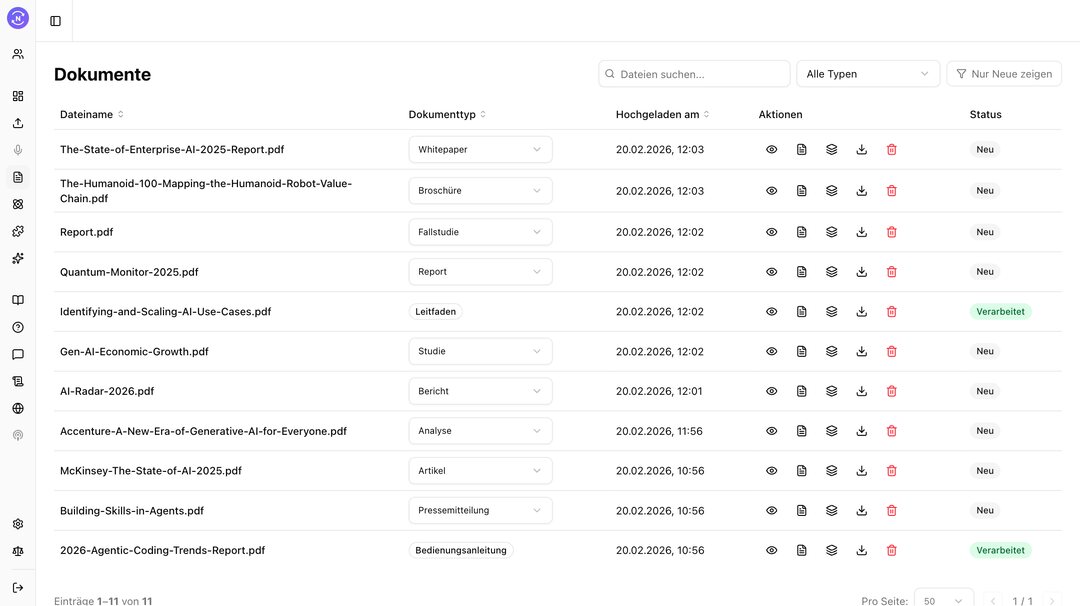Click the Verarbeitet status for Identifying-and-Scaling-AI-Use-Cases.pdf

pos(1000,311)
